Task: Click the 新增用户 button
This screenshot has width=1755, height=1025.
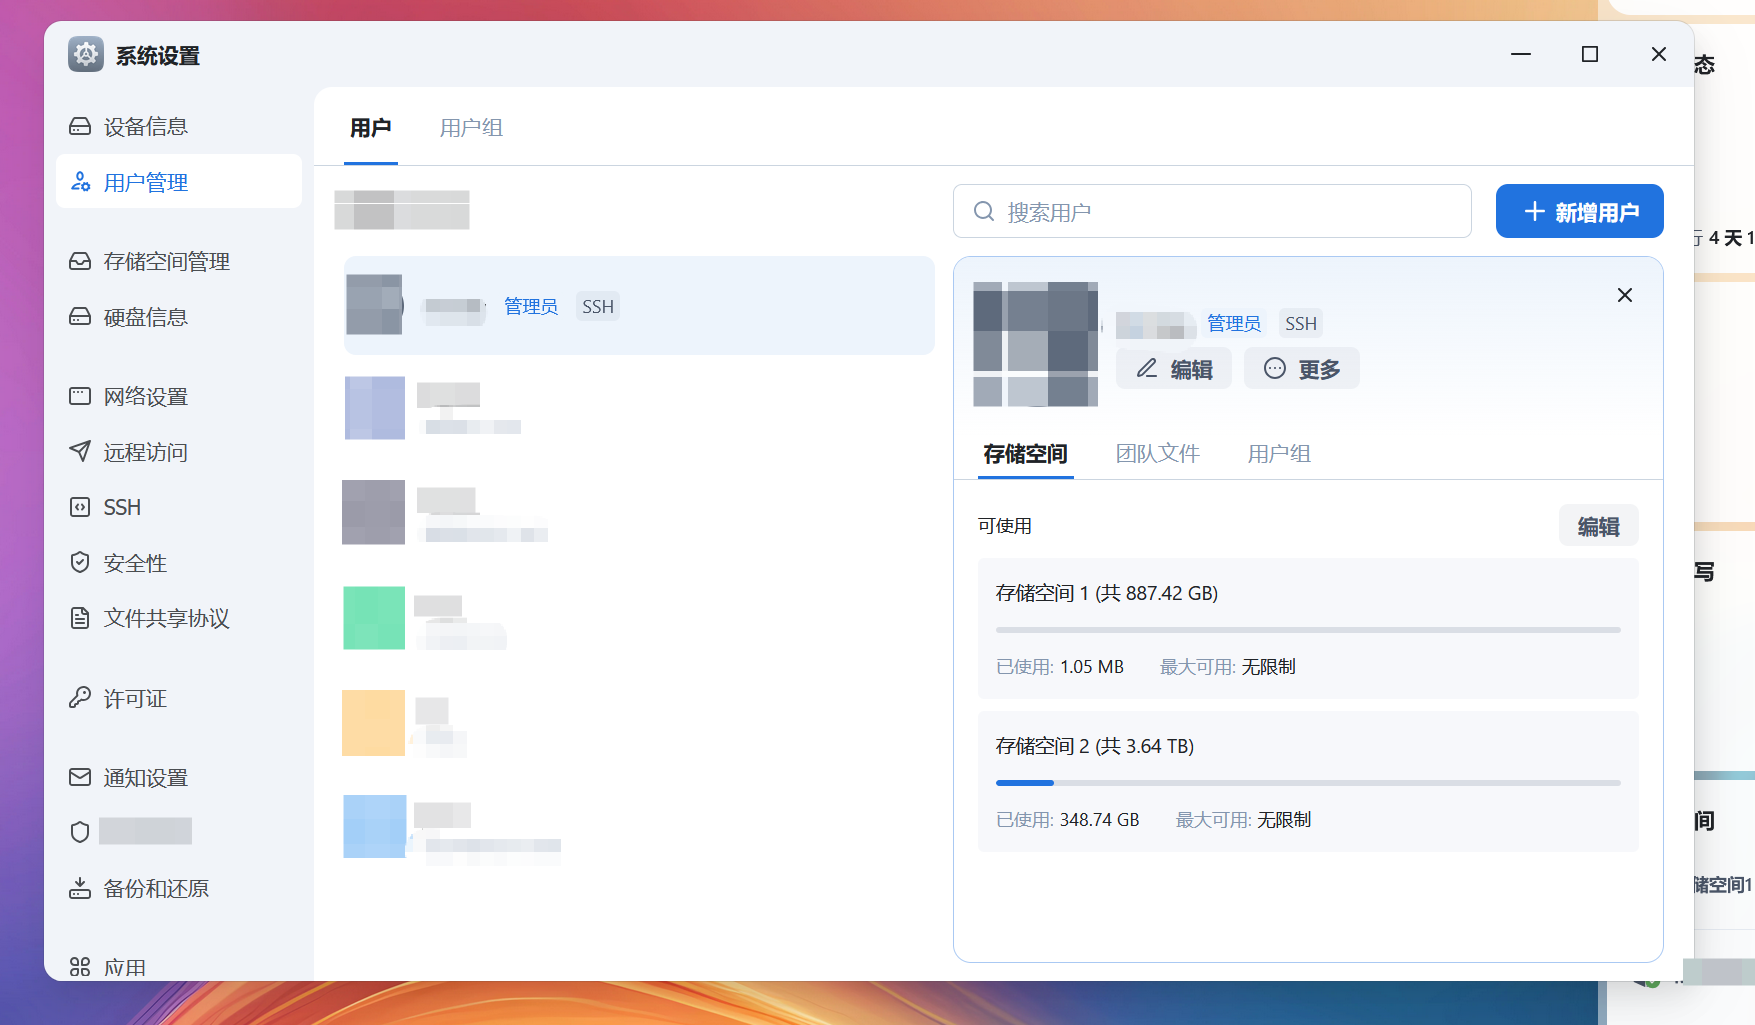Action: pos(1579,211)
